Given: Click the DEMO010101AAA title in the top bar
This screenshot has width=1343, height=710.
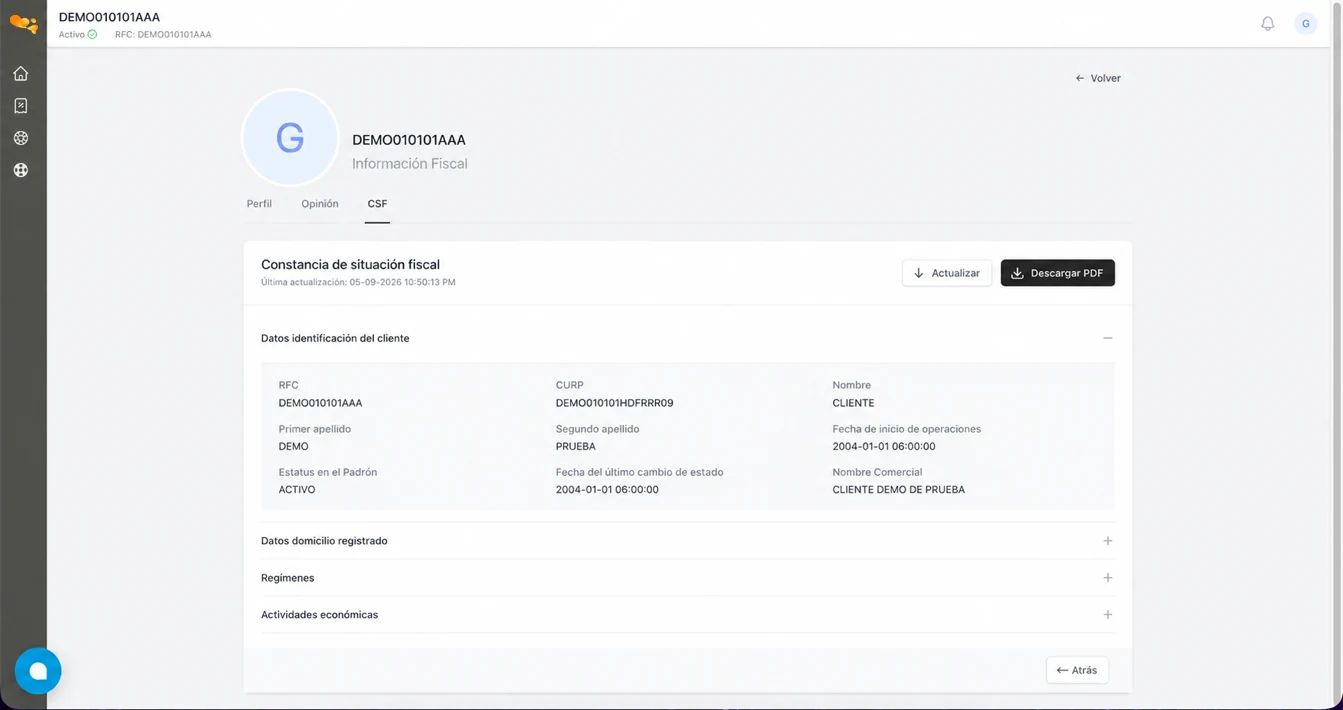Looking at the screenshot, I should coord(109,17).
